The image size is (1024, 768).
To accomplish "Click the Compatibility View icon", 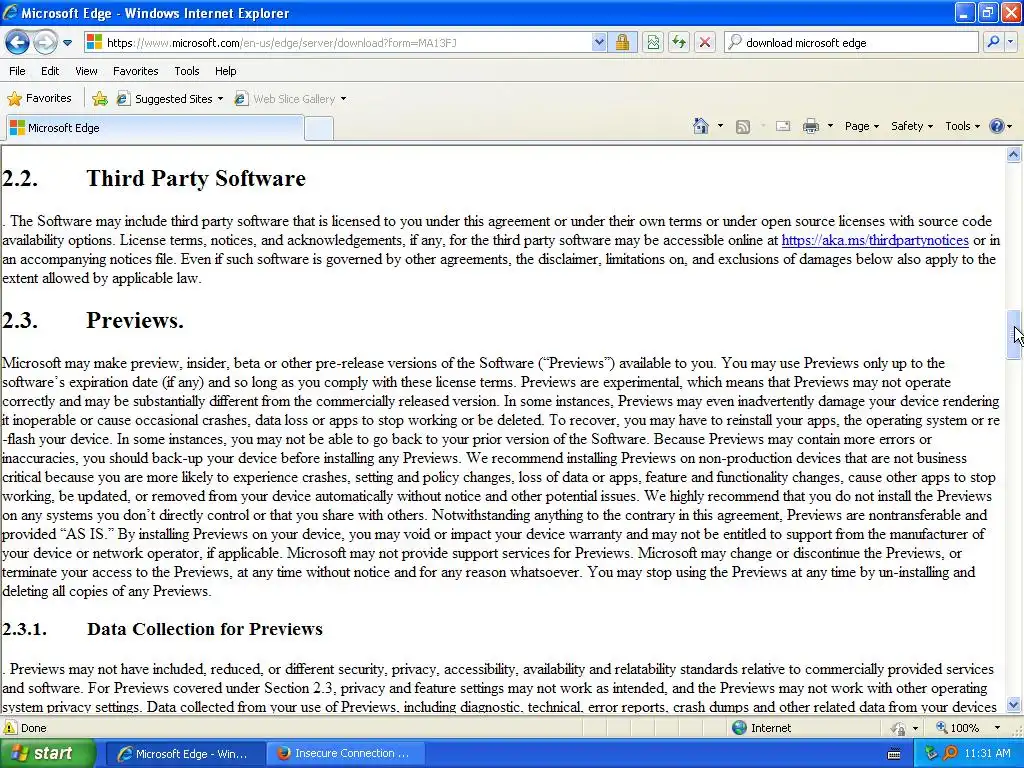I will coord(653,43).
